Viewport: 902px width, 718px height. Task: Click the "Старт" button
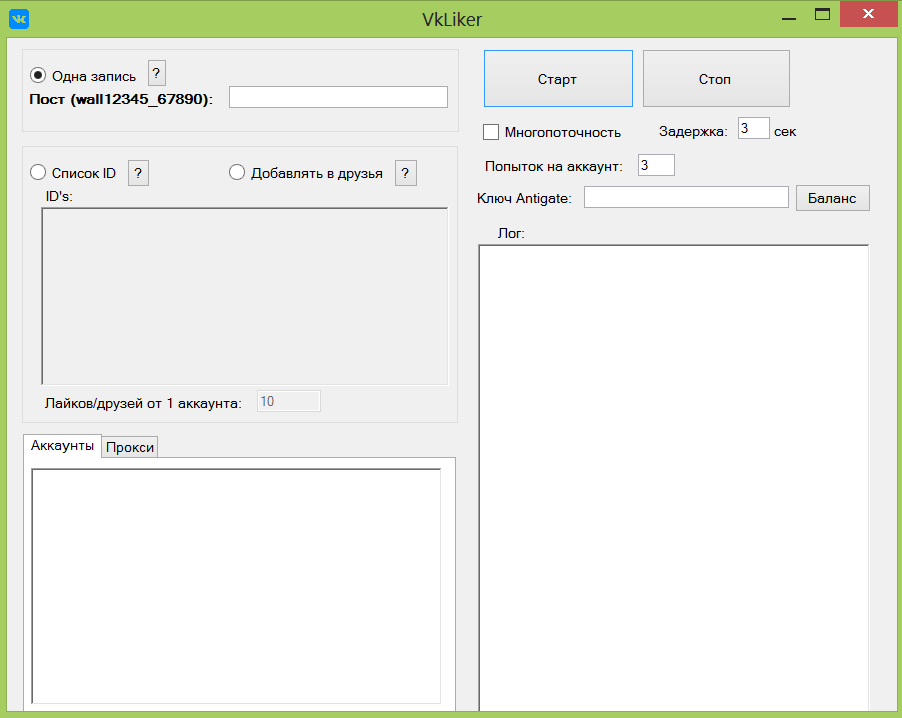point(558,78)
